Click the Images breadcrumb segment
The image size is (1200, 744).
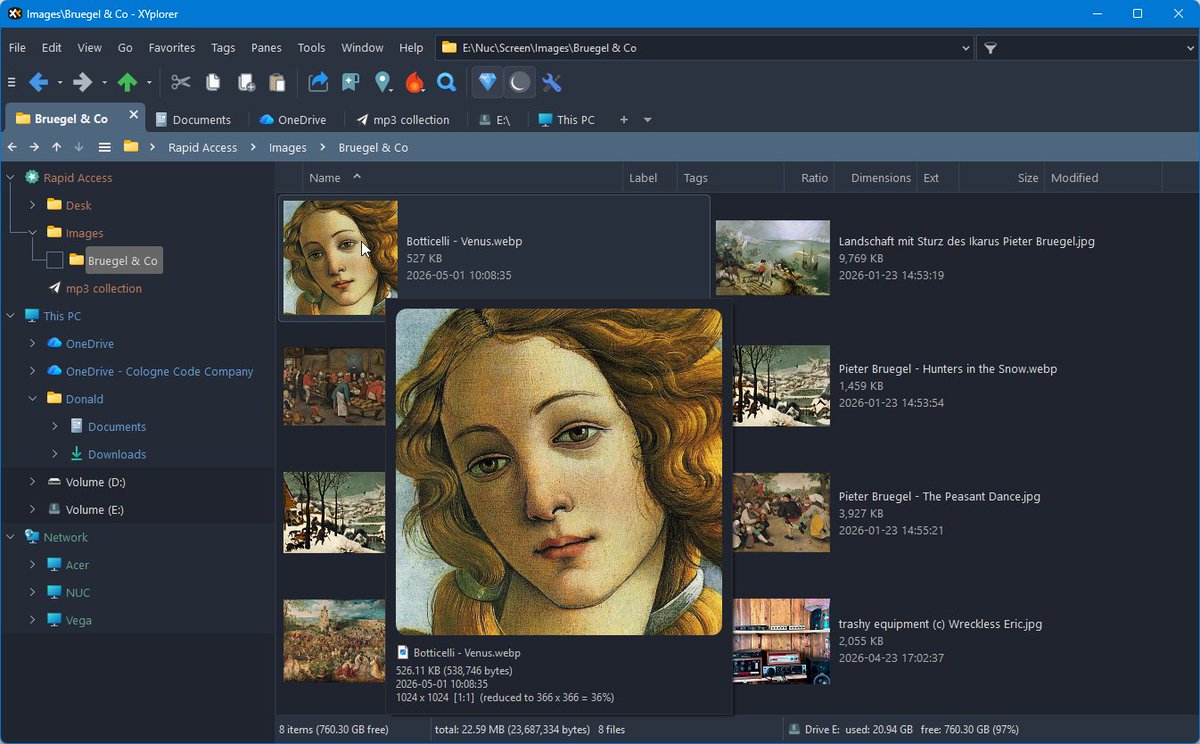288,147
